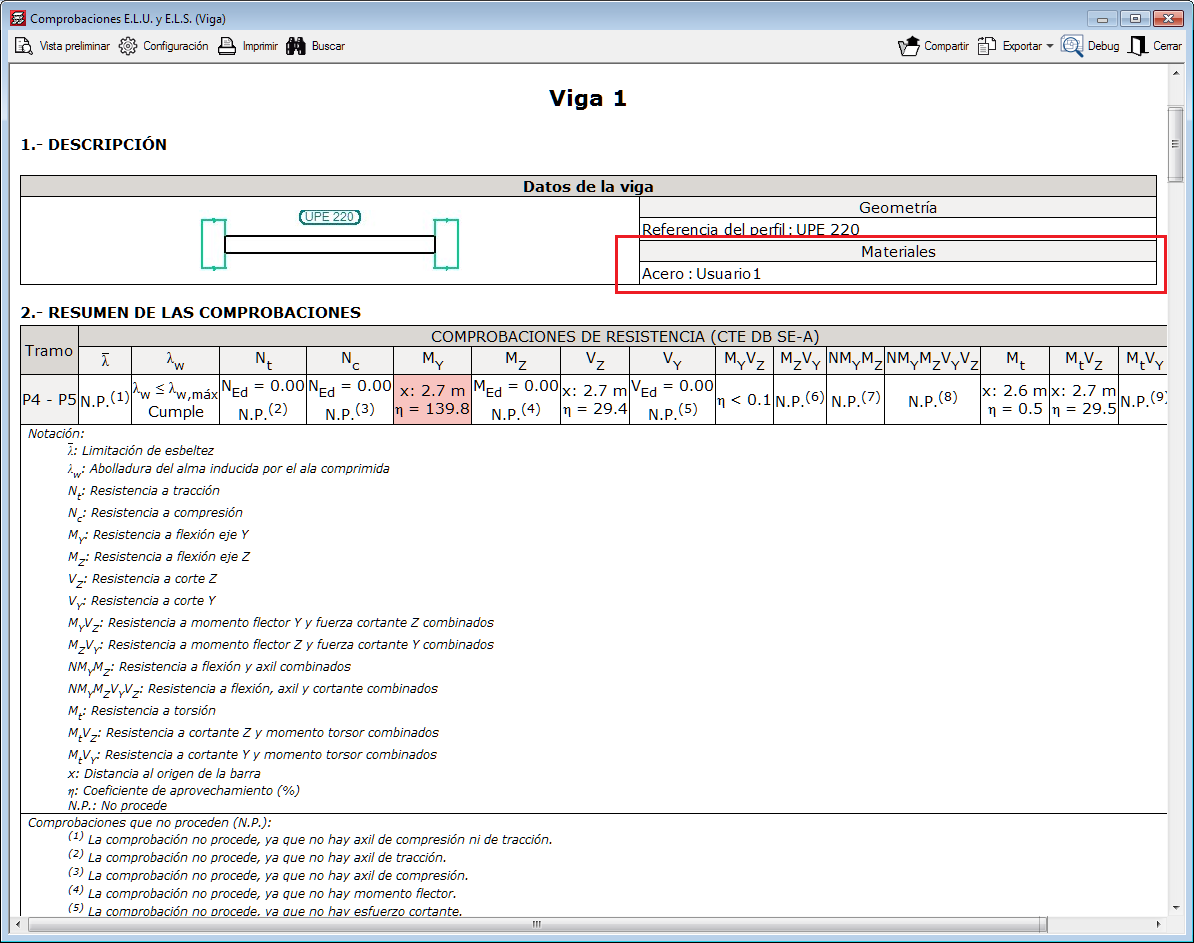Click the 'N.P.(8)' cell

932,400
